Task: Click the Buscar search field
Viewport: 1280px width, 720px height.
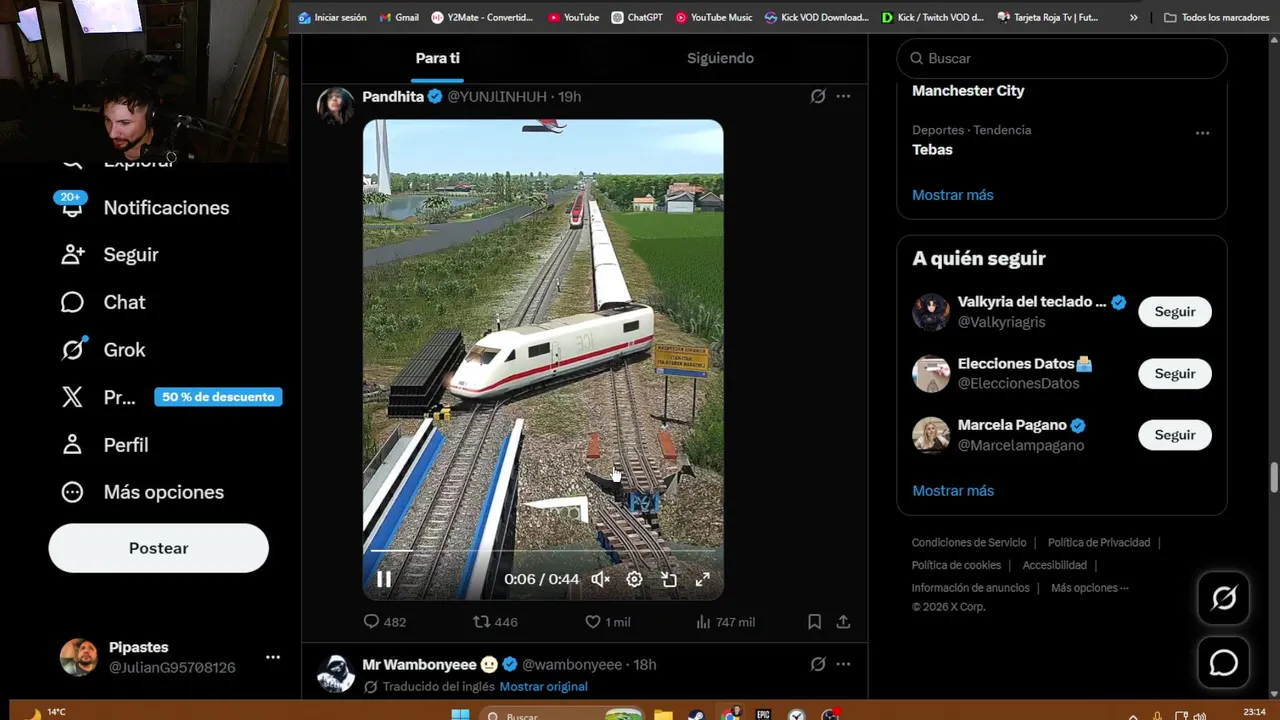Action: tap(1062, 58)
